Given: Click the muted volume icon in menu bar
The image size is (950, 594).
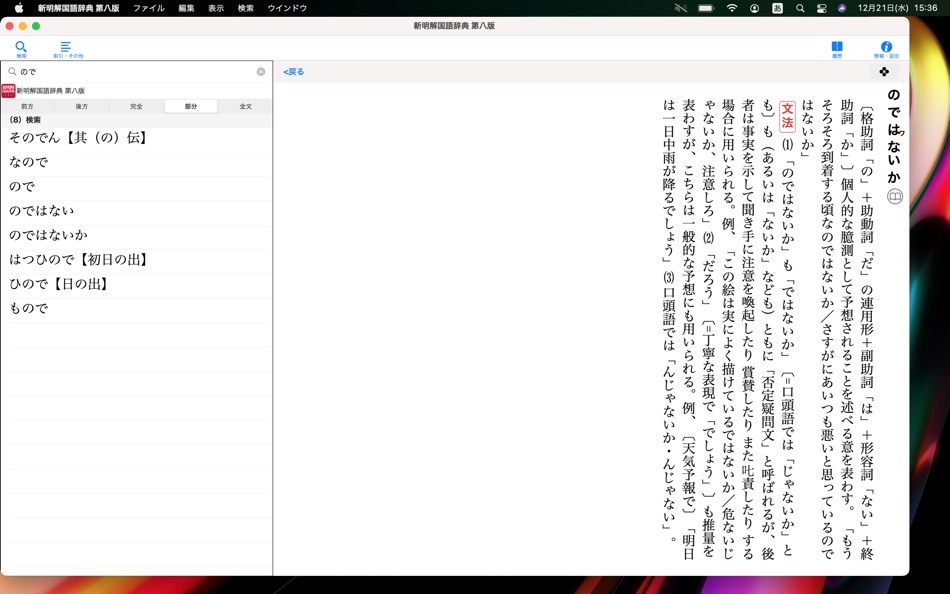Looking at the screenshot, I should coord(681,8).
